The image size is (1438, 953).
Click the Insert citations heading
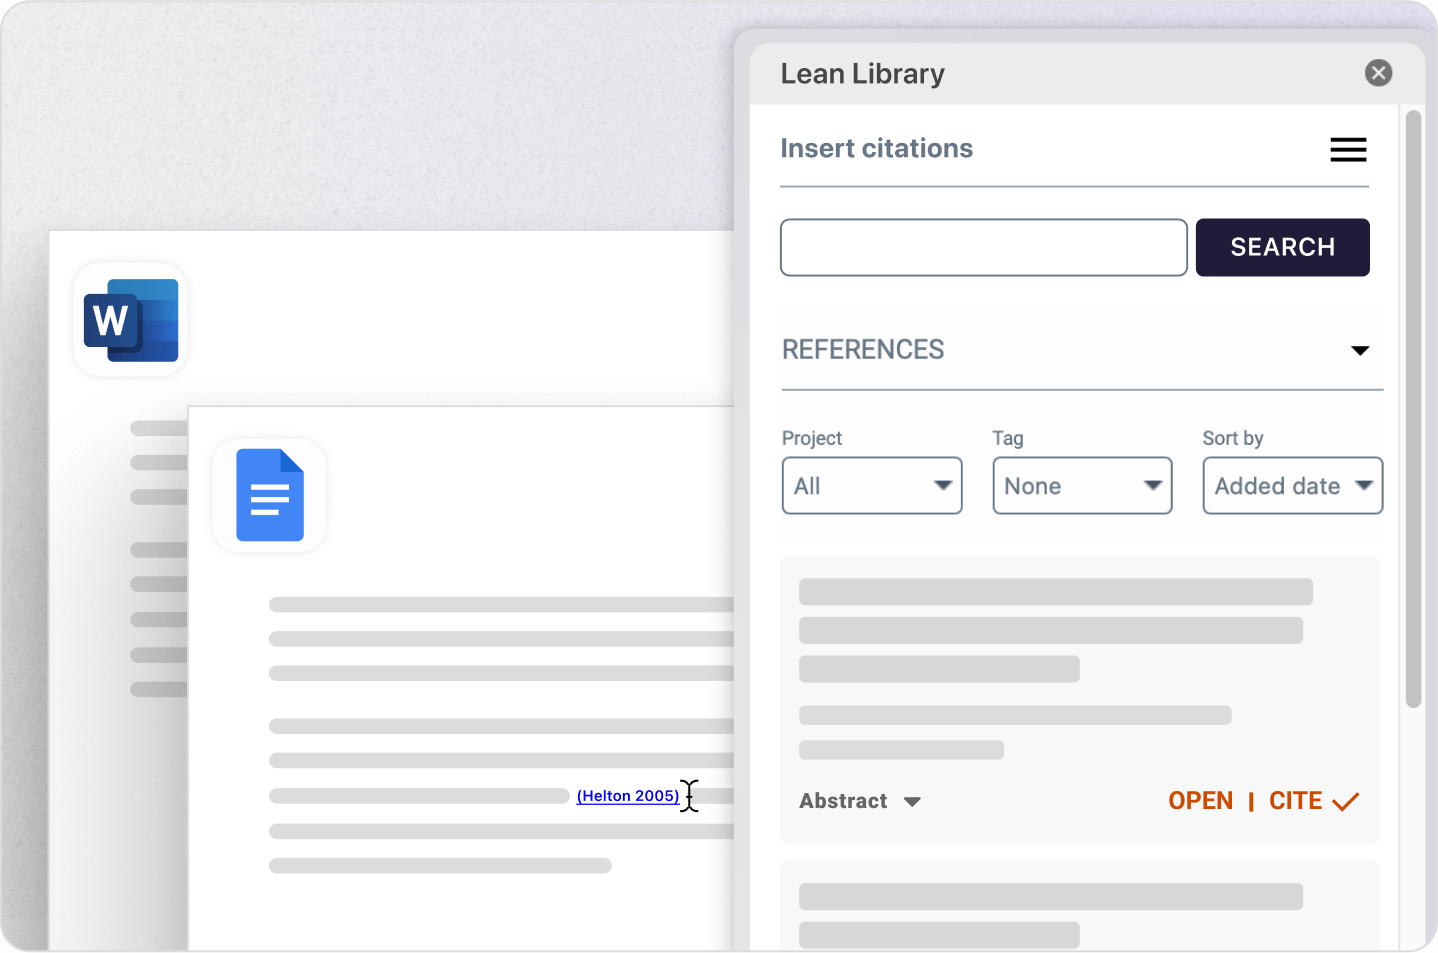point(876,149)
